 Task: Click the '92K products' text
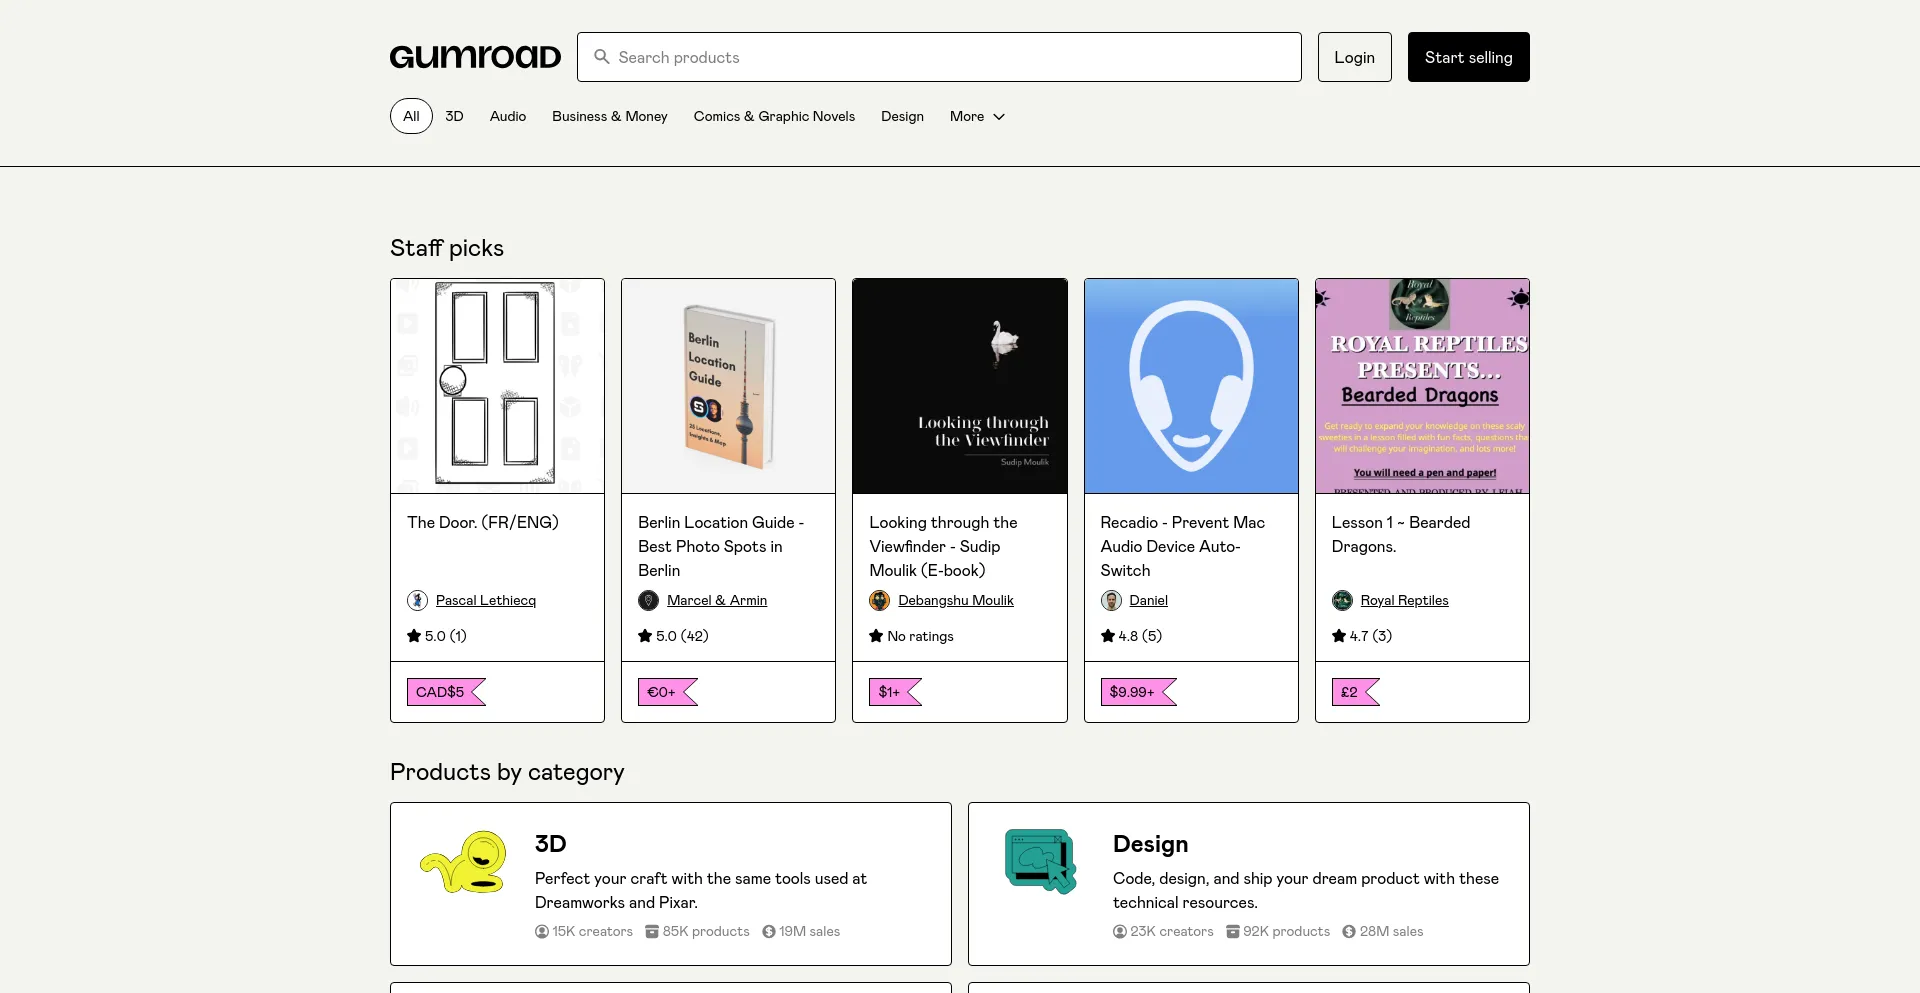[x=1286, y=931]
